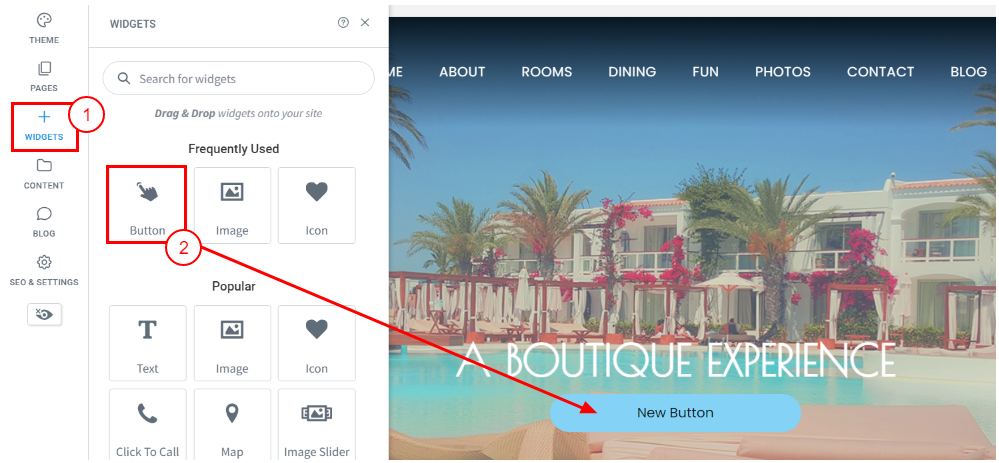Open SEO & Settings
The image size is (999, 463).
(44, 270)
